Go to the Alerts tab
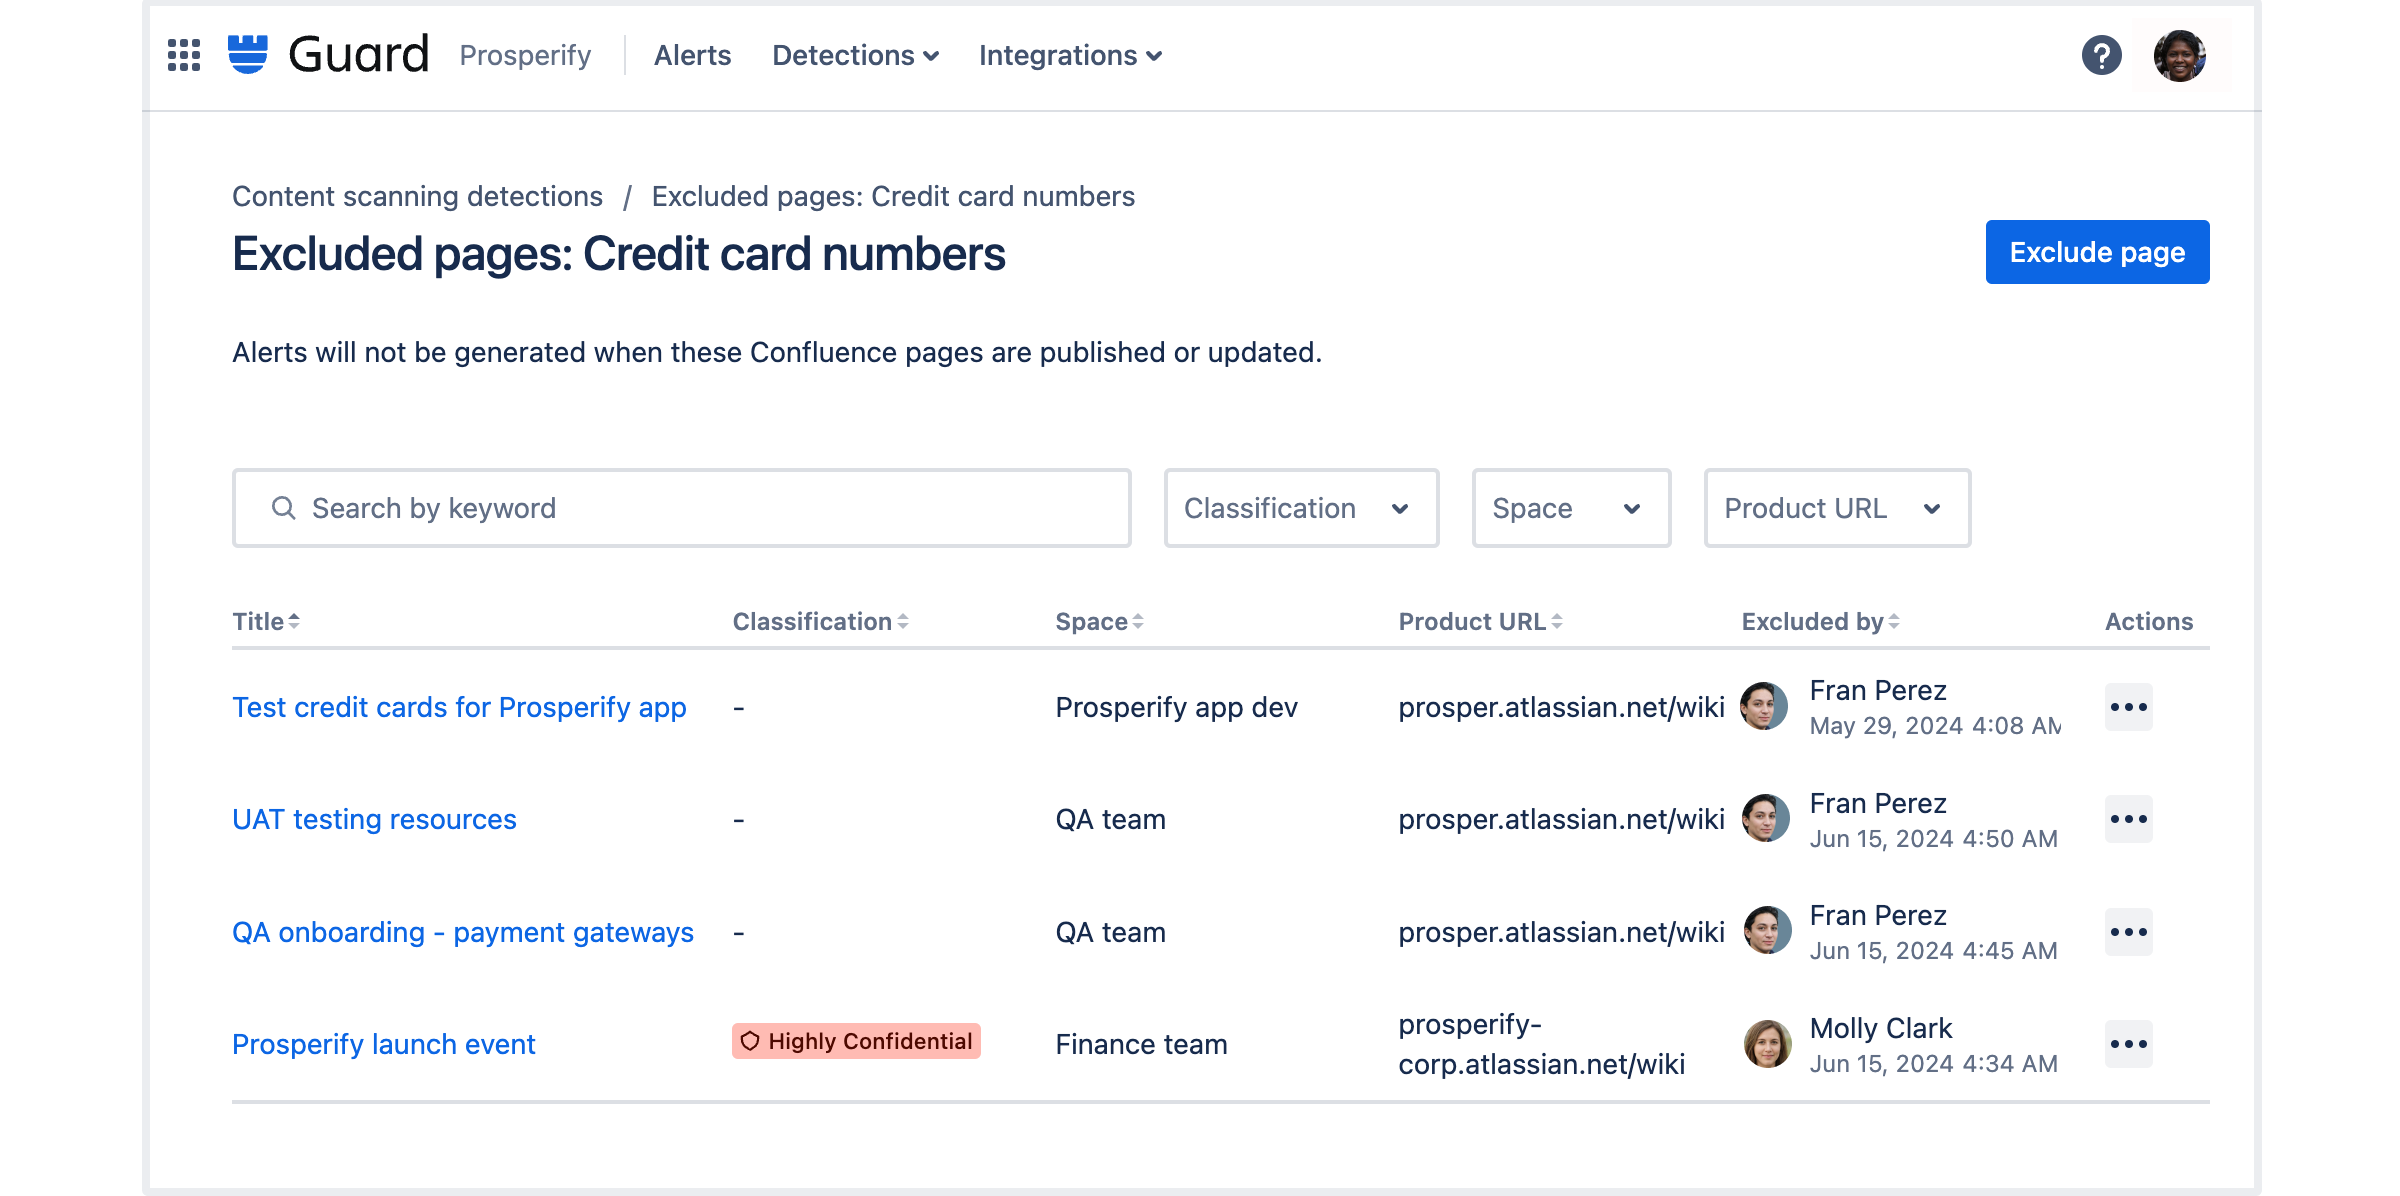 point(692,55)
